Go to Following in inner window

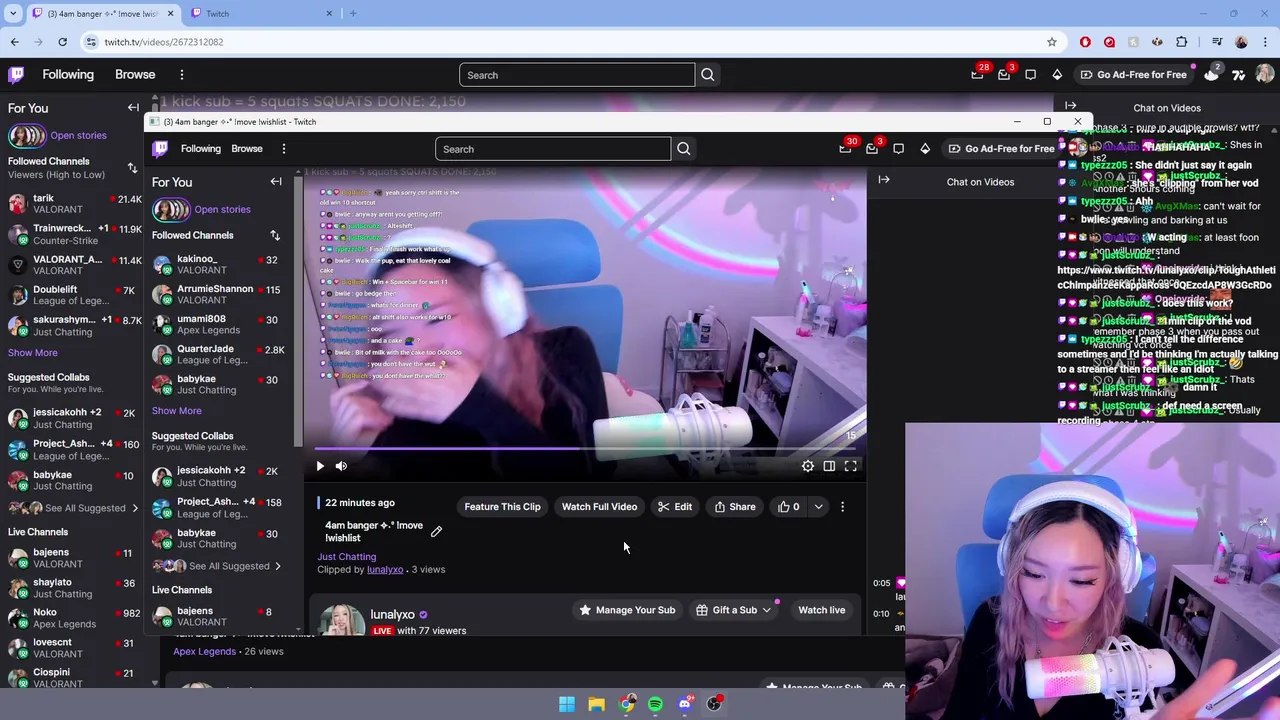point(201,149)
